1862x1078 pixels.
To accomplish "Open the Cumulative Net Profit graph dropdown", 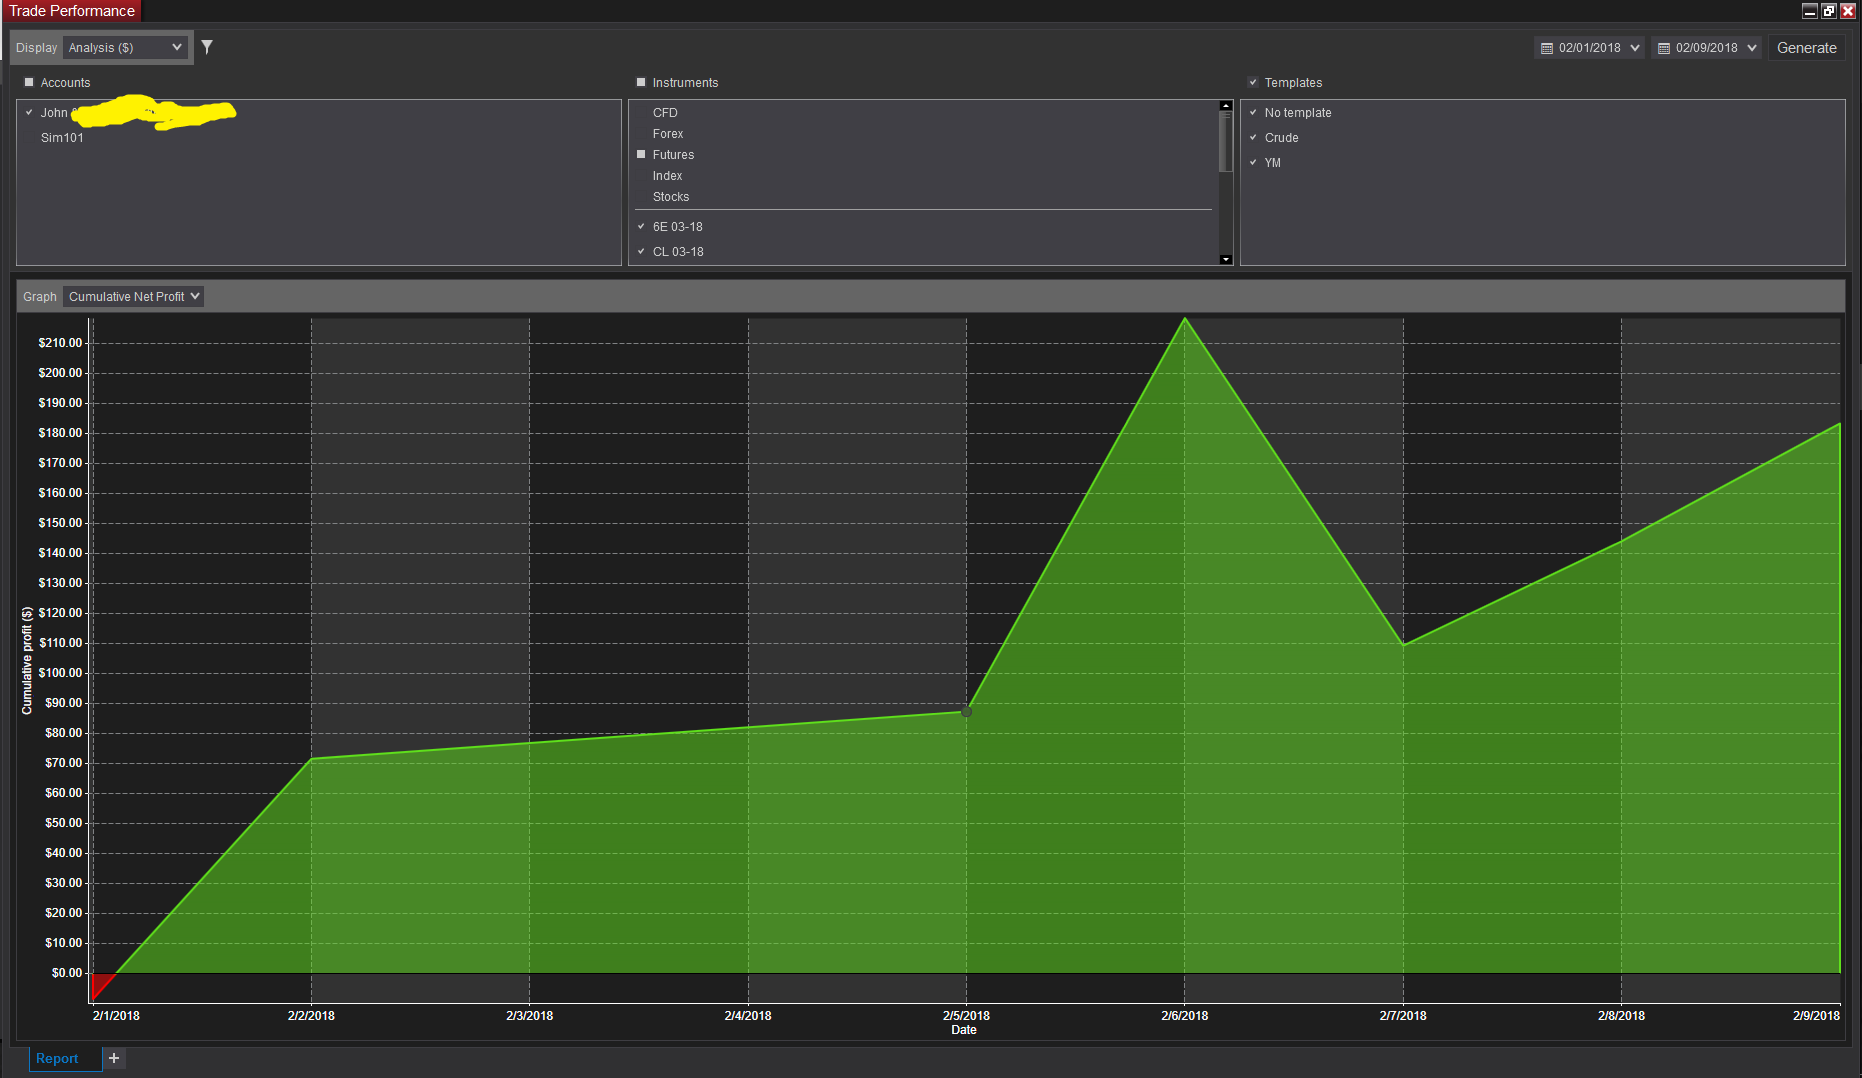I will [x=133, y=296].
